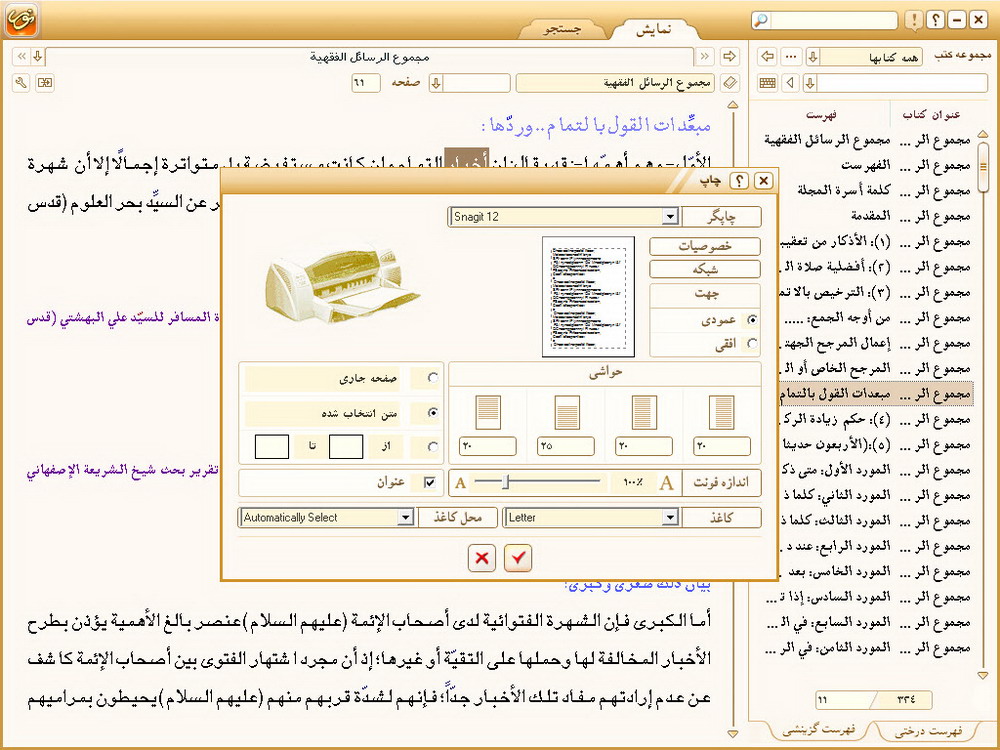Image resolution: width=1000 pixels, height=750 pixels.
Task: Click the چاپگر printer button
Action: 721,217
